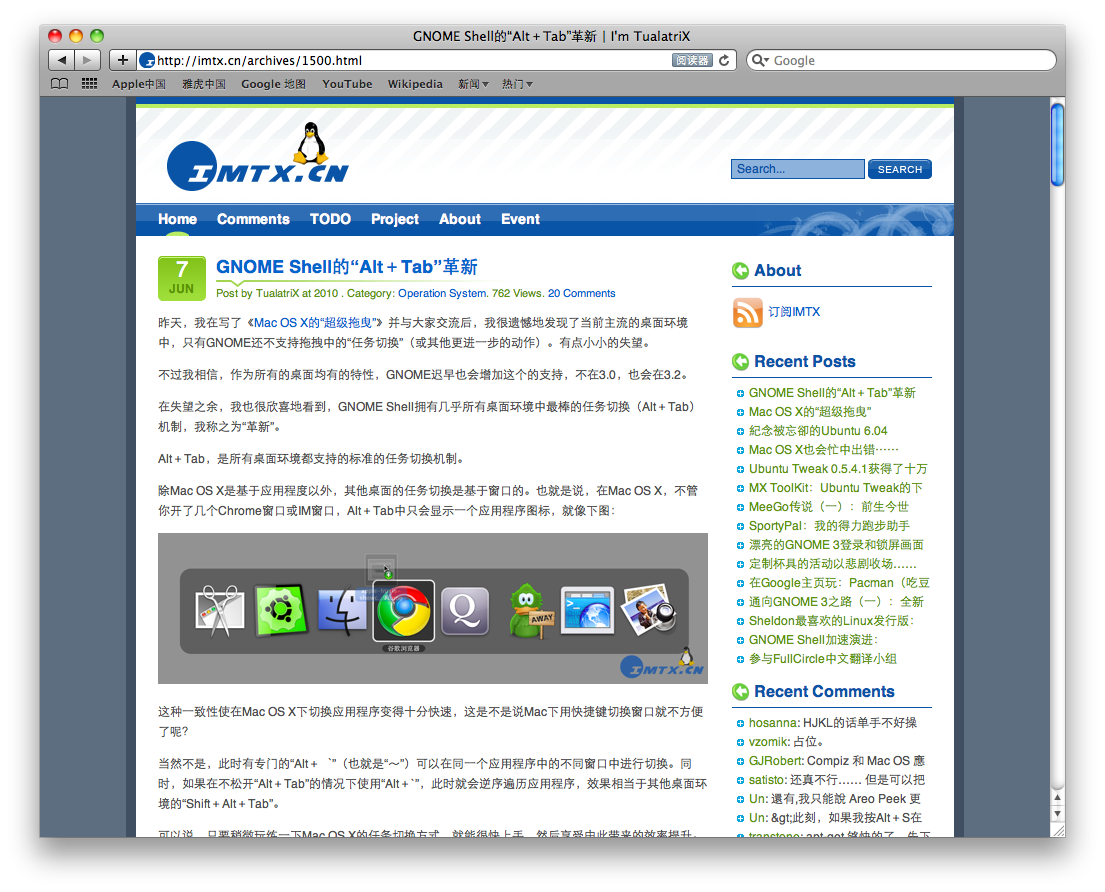Click the IMTX.CN penguin logo
Viewport: 1105px width, 892px height.
point(258,157)
